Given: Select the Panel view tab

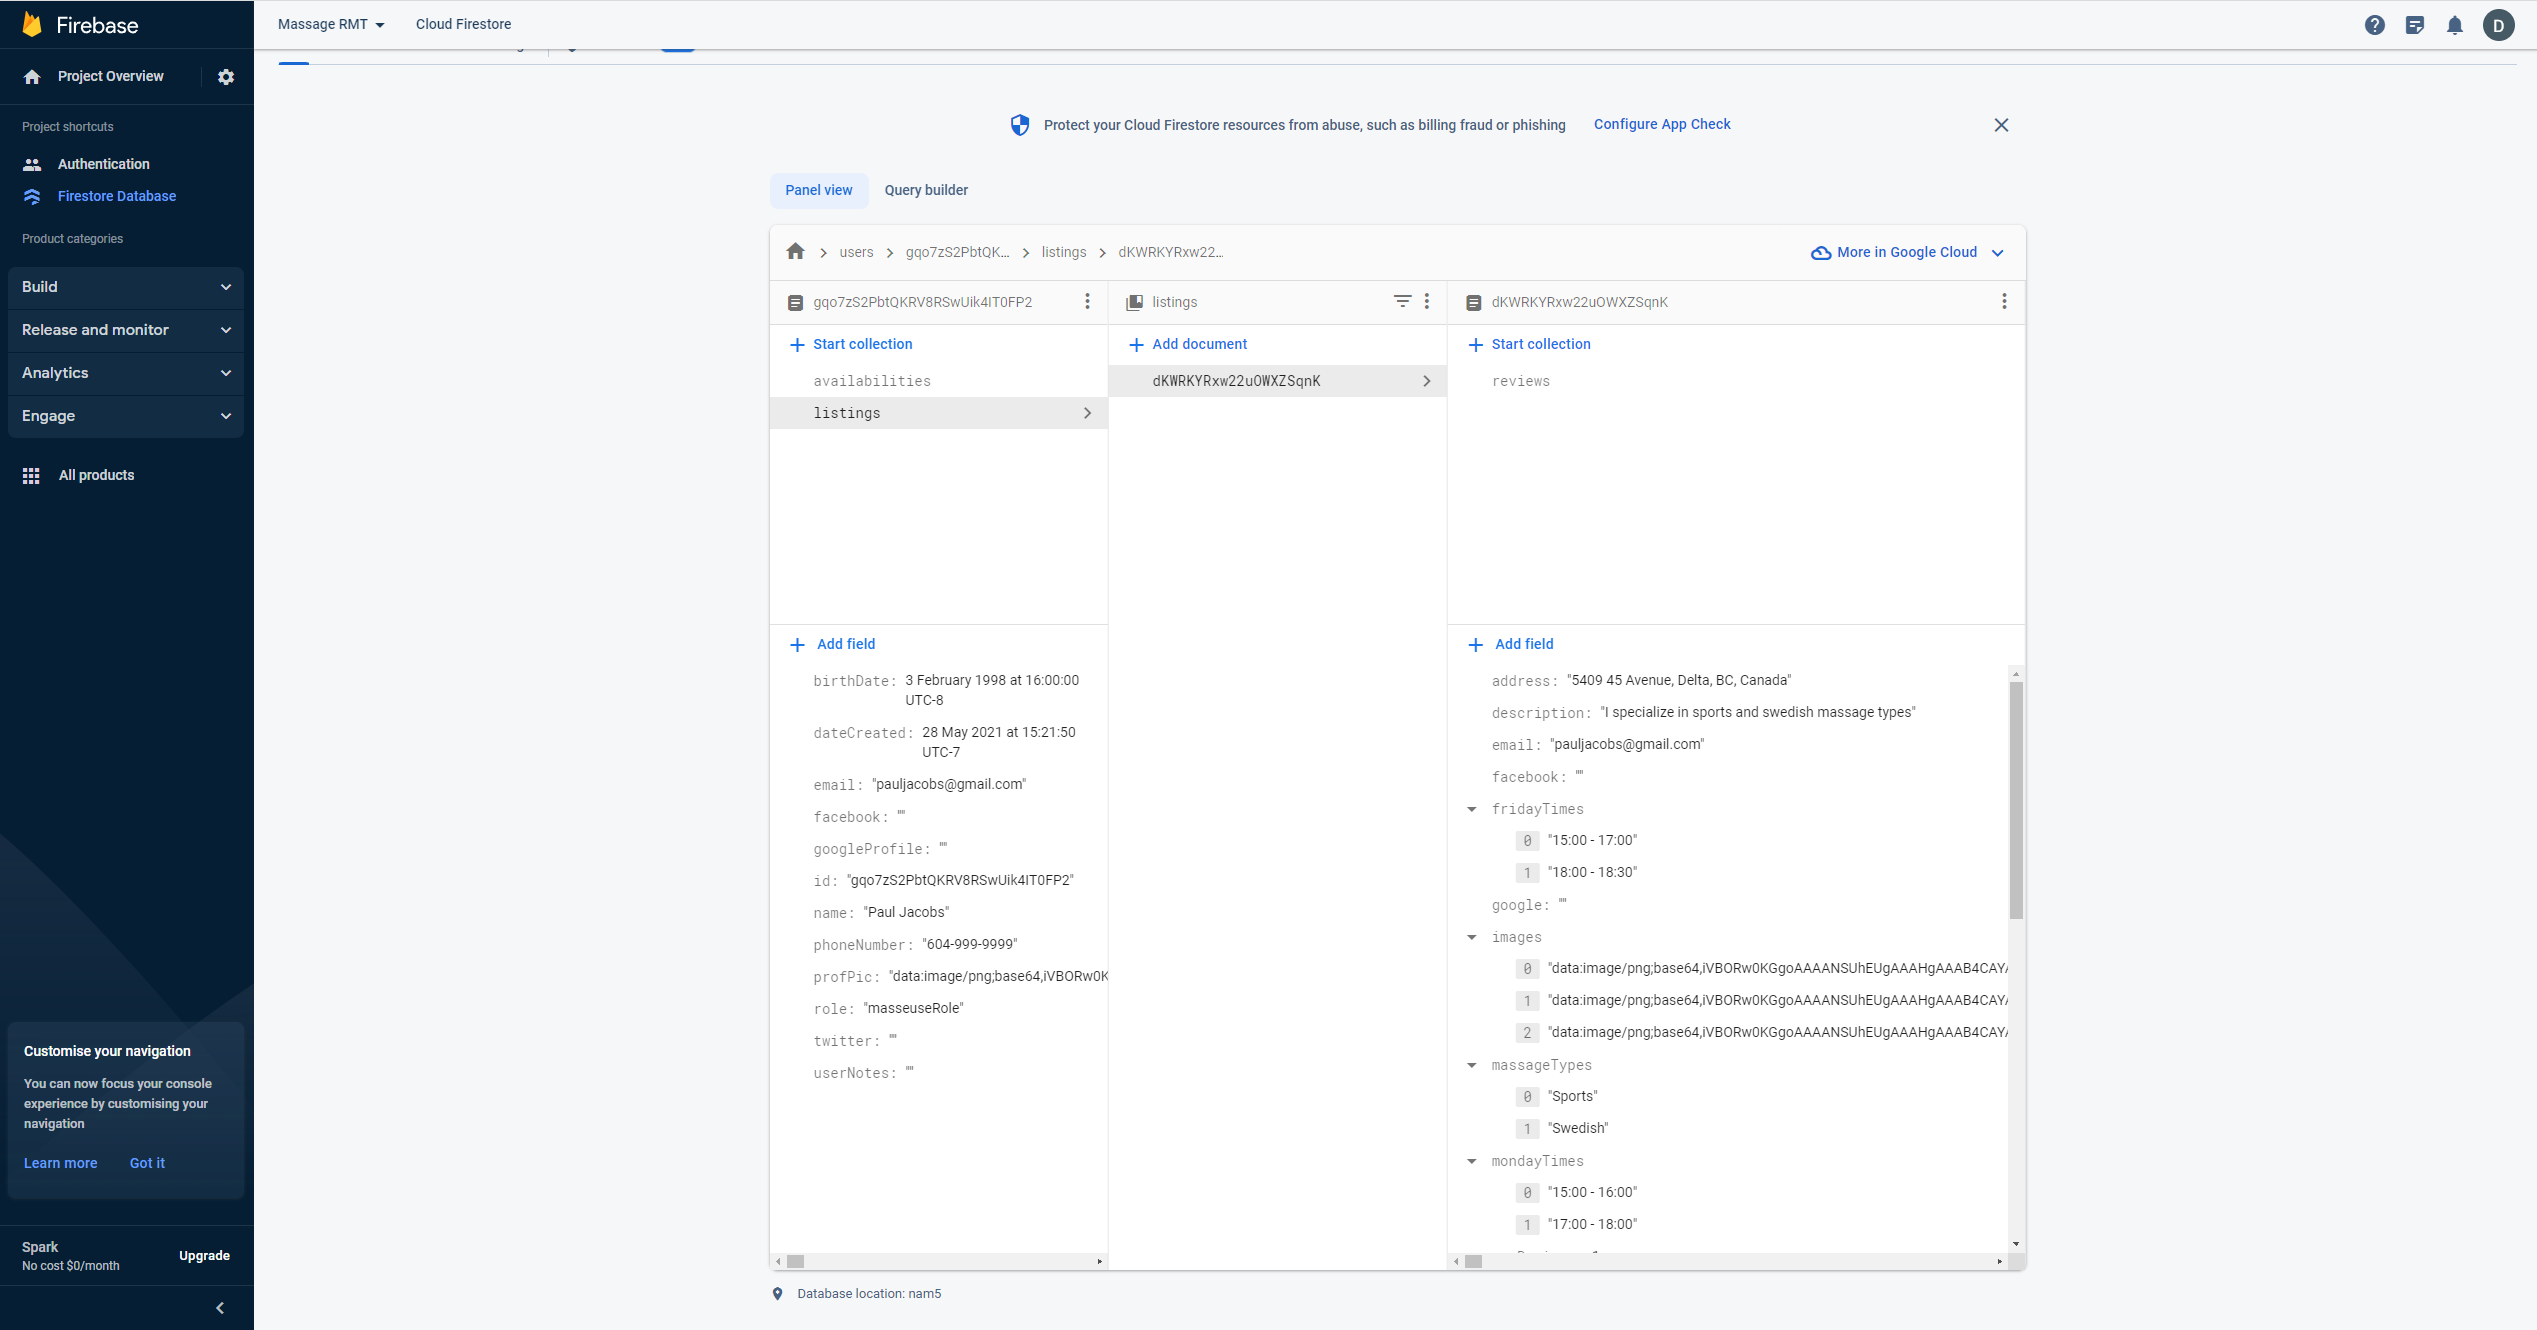Looking at the screenshot, I should tap(818, 190).
